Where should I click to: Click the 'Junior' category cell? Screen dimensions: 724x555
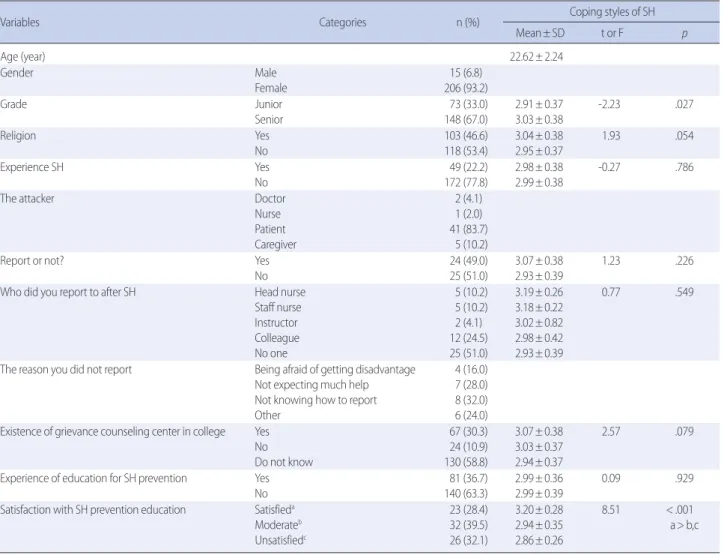[x=268, y=104]
